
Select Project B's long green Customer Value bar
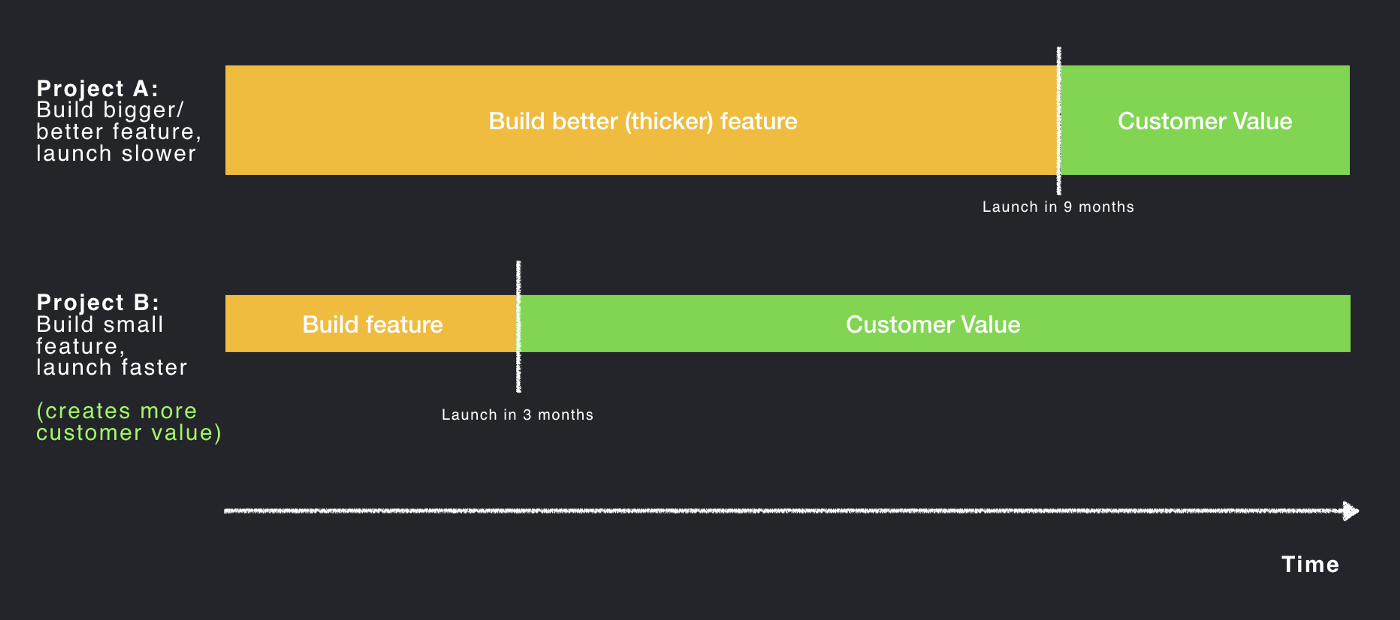pos(934,323)
